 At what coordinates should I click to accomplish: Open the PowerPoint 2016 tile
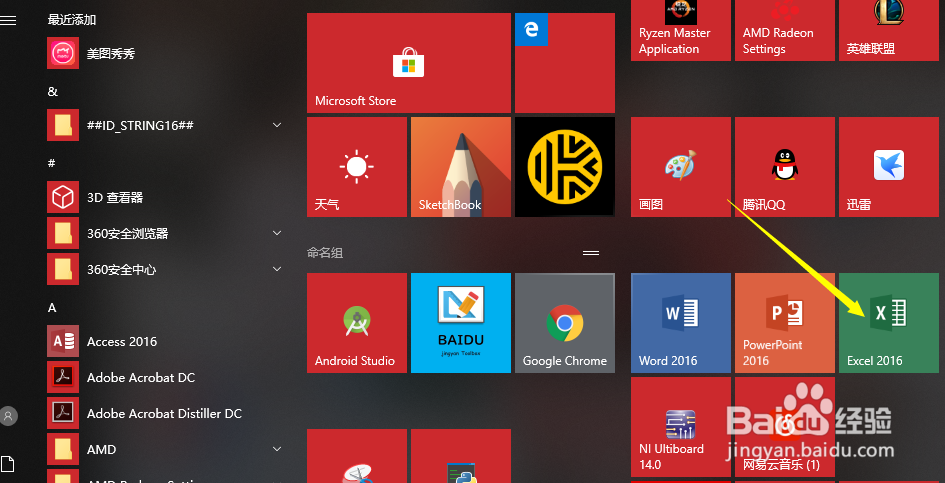[x=785, y=323]
